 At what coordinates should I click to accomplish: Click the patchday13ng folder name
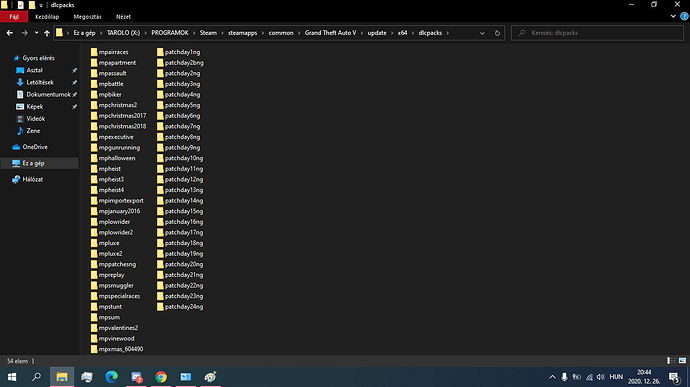tap(184, 190)
